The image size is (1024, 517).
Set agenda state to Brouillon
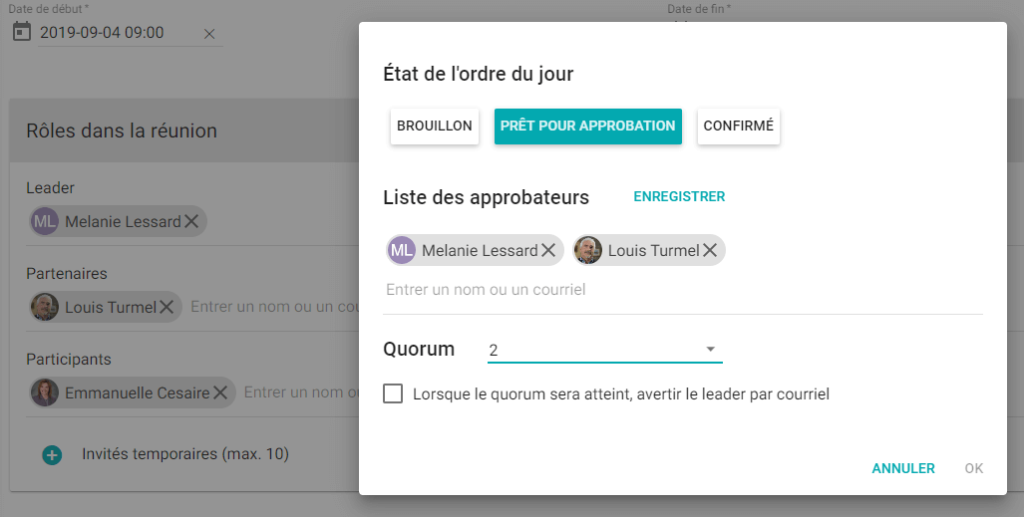point(434,126)
